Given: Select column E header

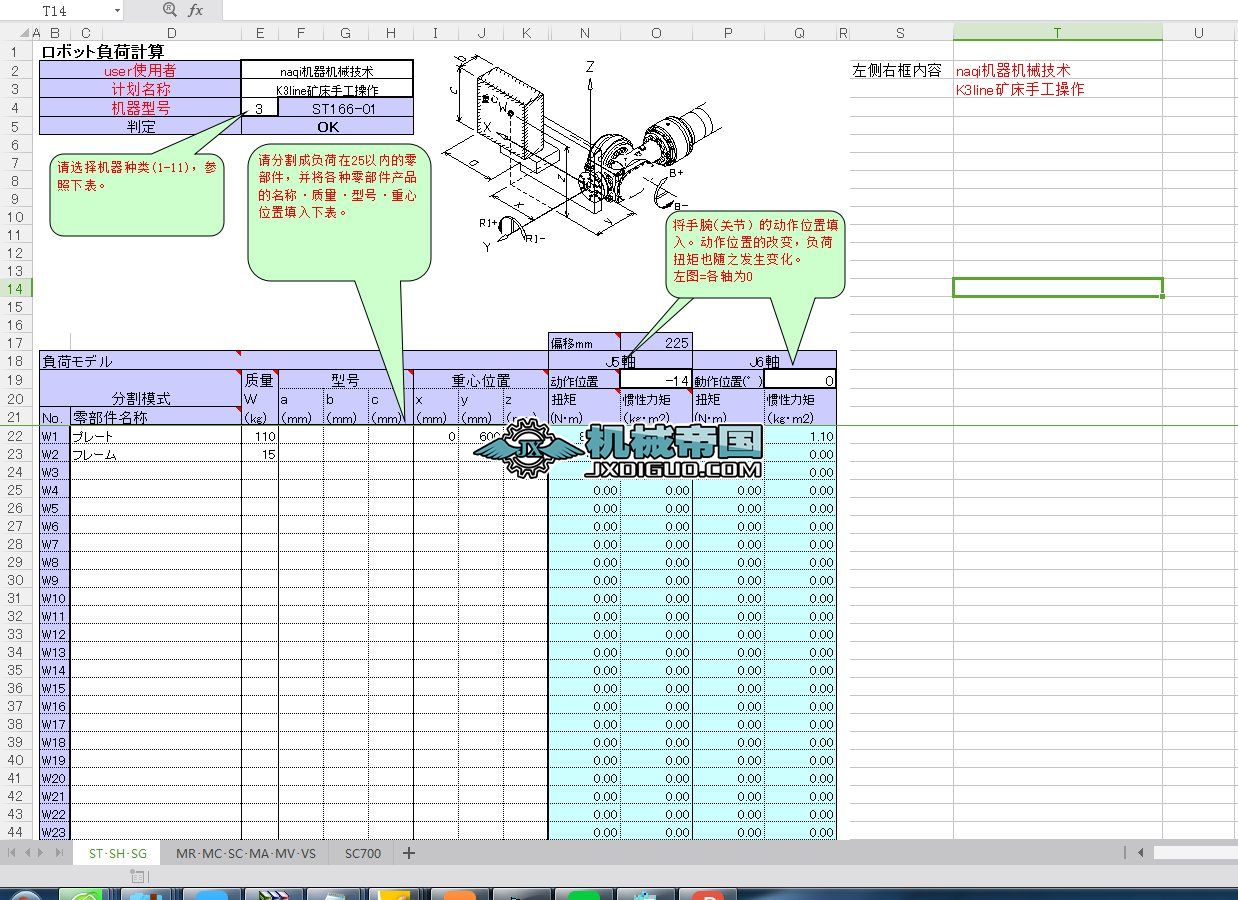Looking at the screenshot, I should pyautogui.click(x=260, y=33).
